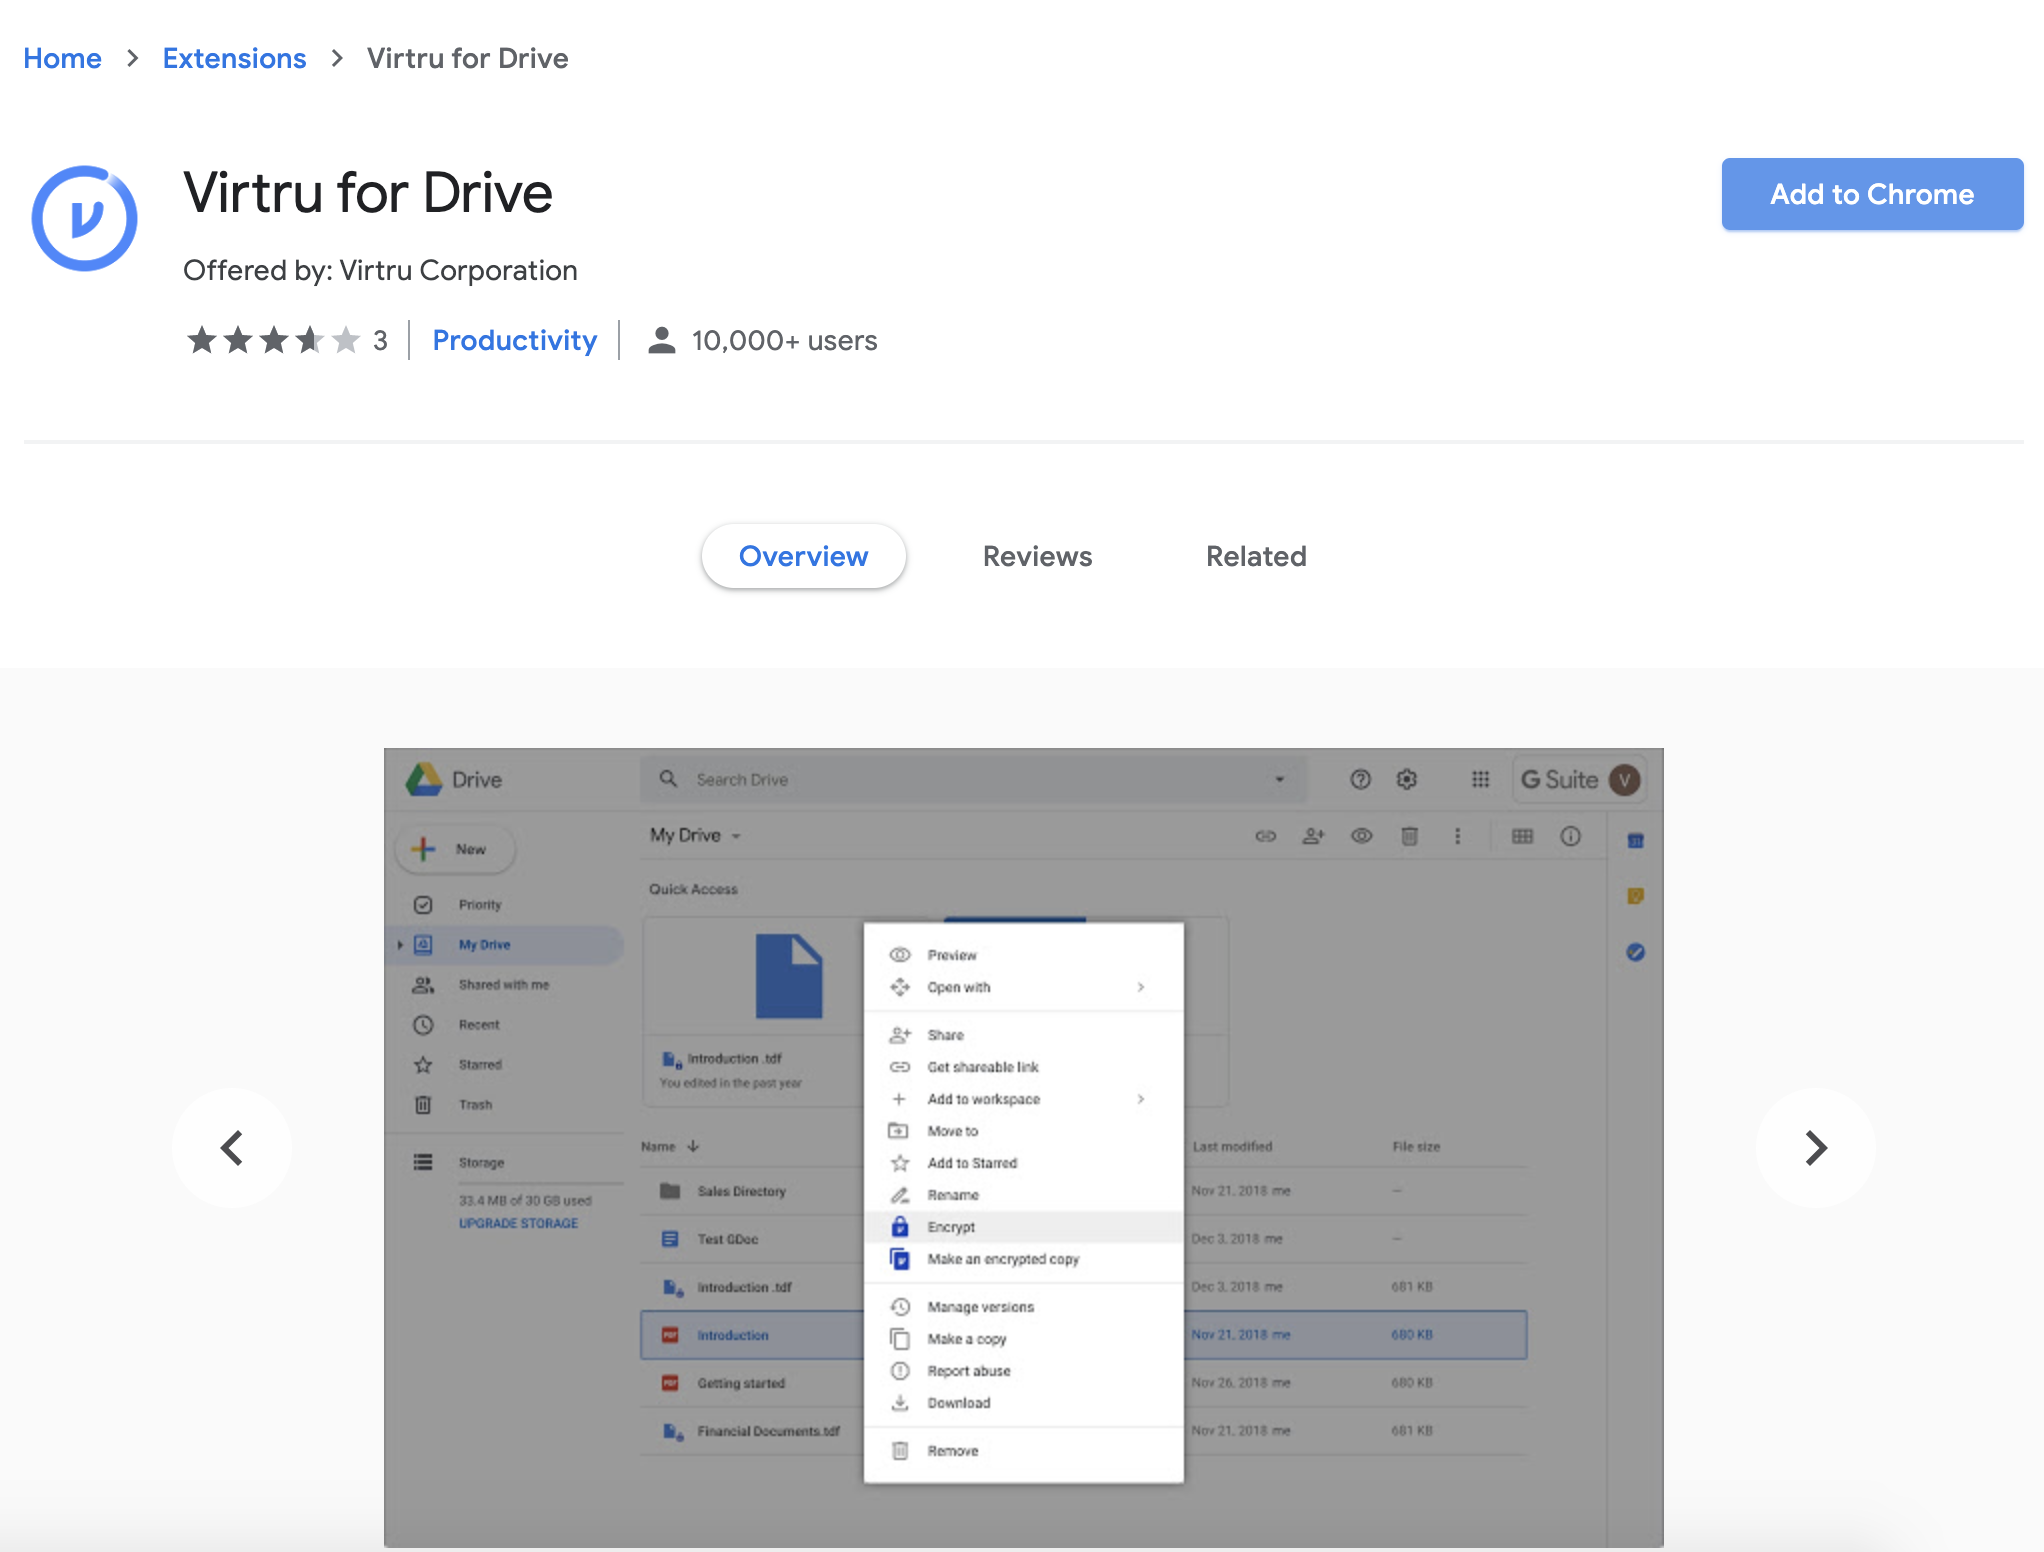Go to next screenshot with right arrow
This screenshot has width=2044, height=1552.
(x=1816, y=1148)
